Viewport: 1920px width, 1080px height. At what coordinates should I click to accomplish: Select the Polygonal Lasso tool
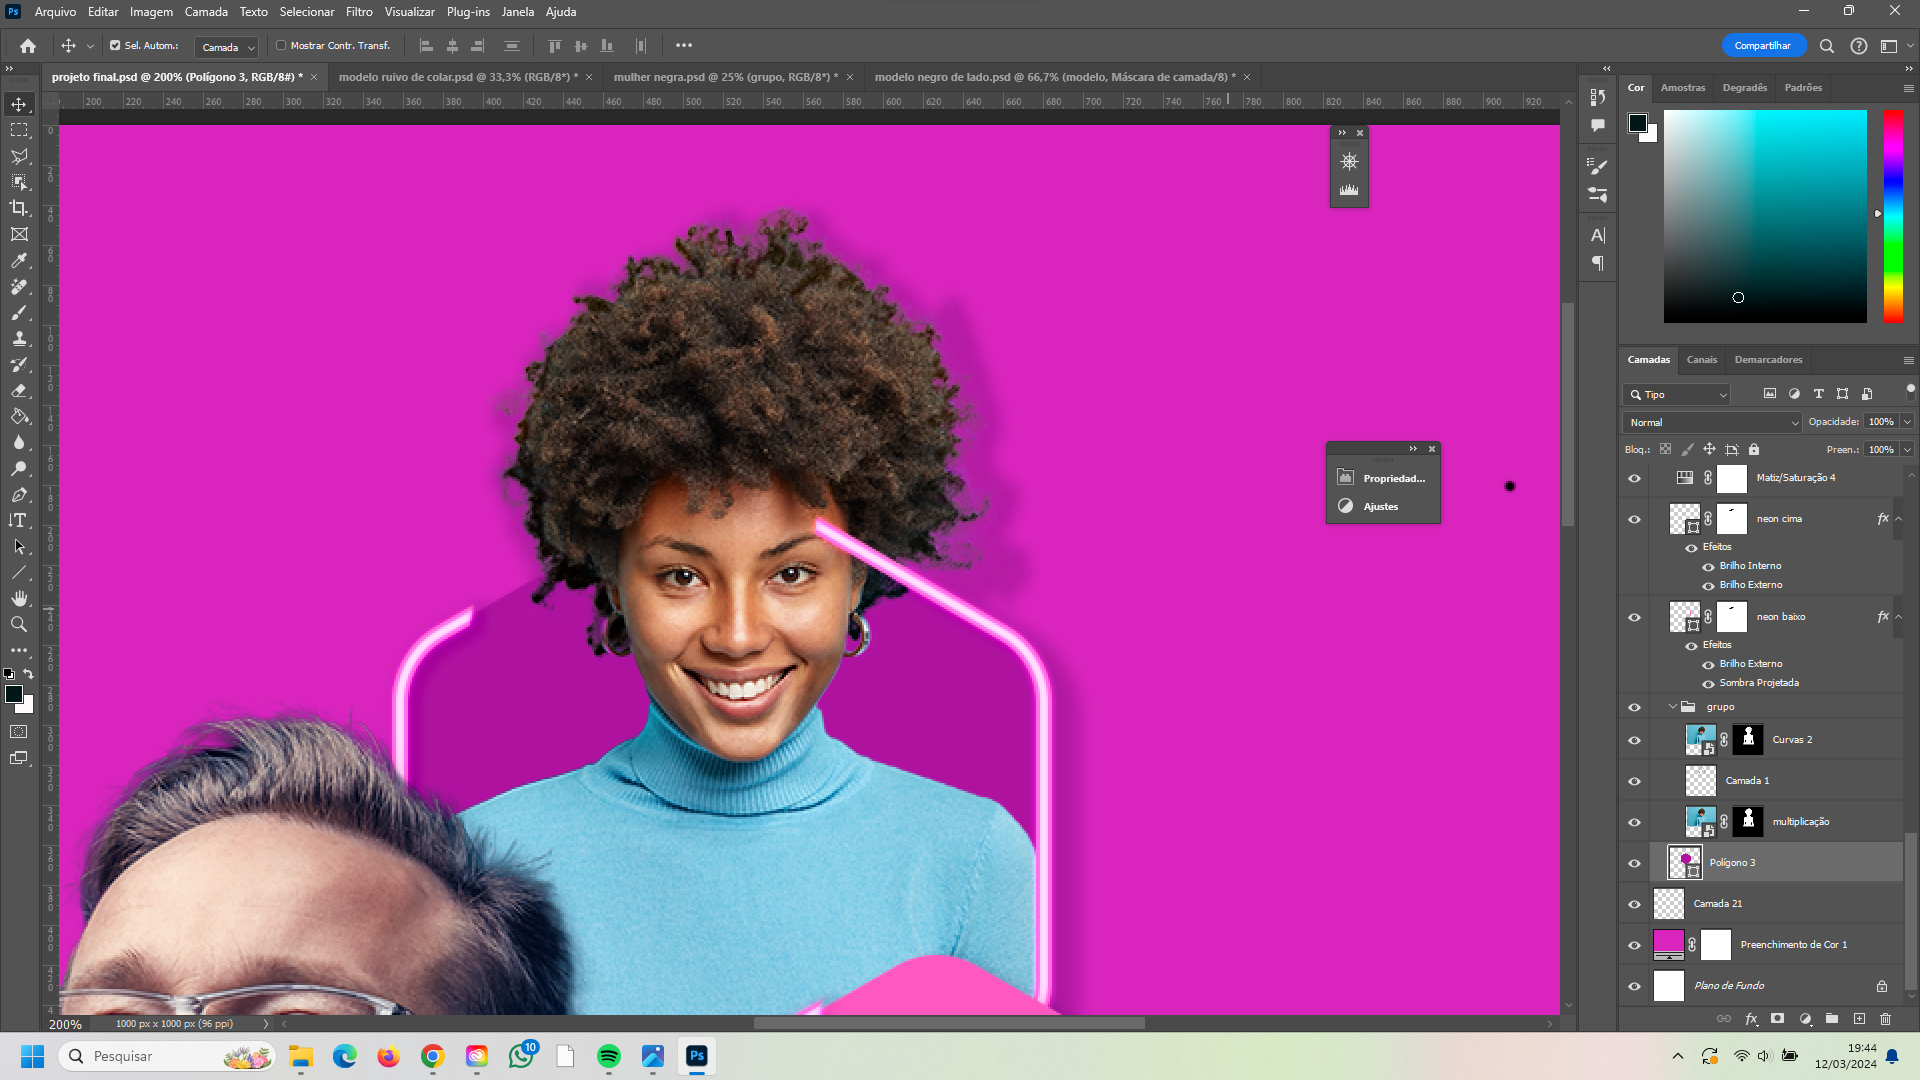click(19, 156)
